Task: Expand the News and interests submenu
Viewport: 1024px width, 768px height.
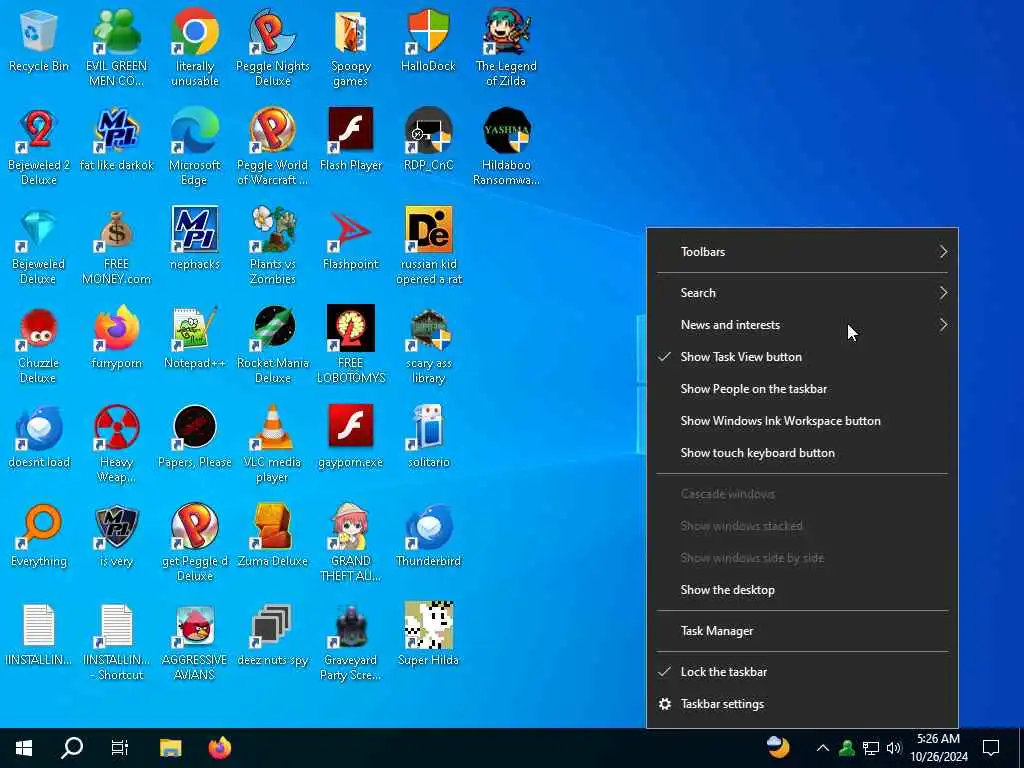Action: coord(802,325)
